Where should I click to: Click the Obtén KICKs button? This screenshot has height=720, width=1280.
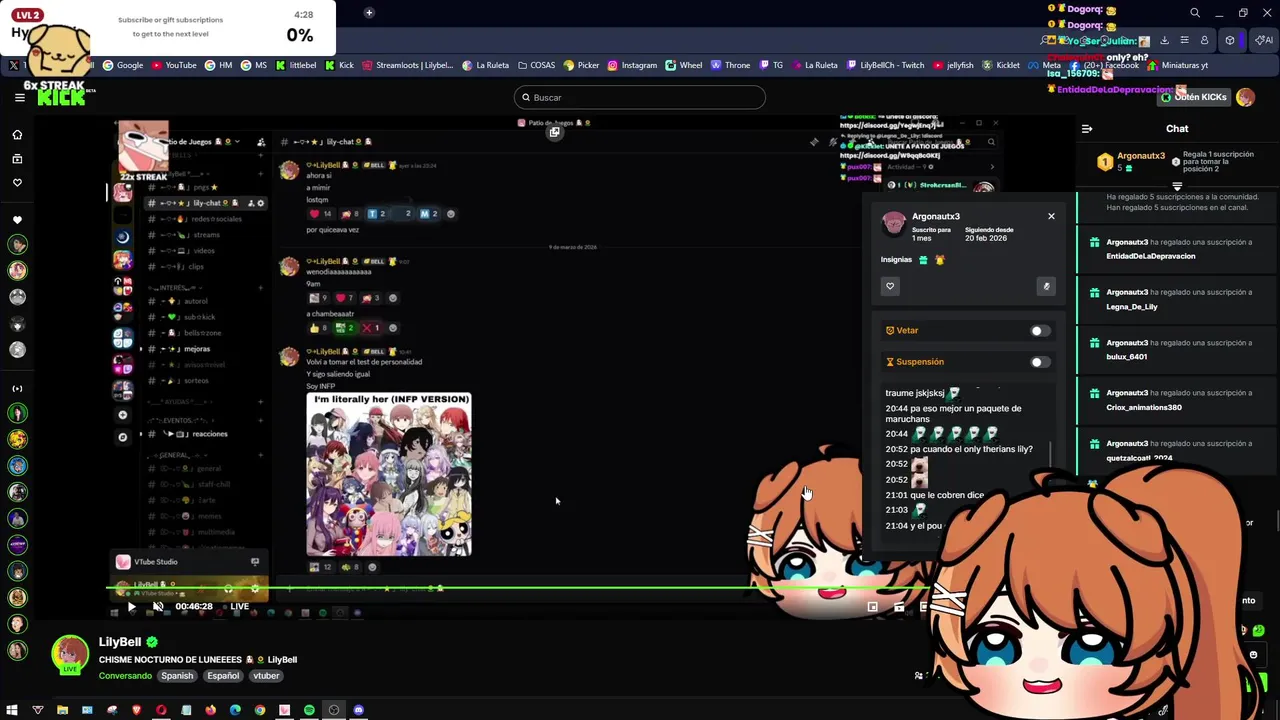click(1194, 97)
